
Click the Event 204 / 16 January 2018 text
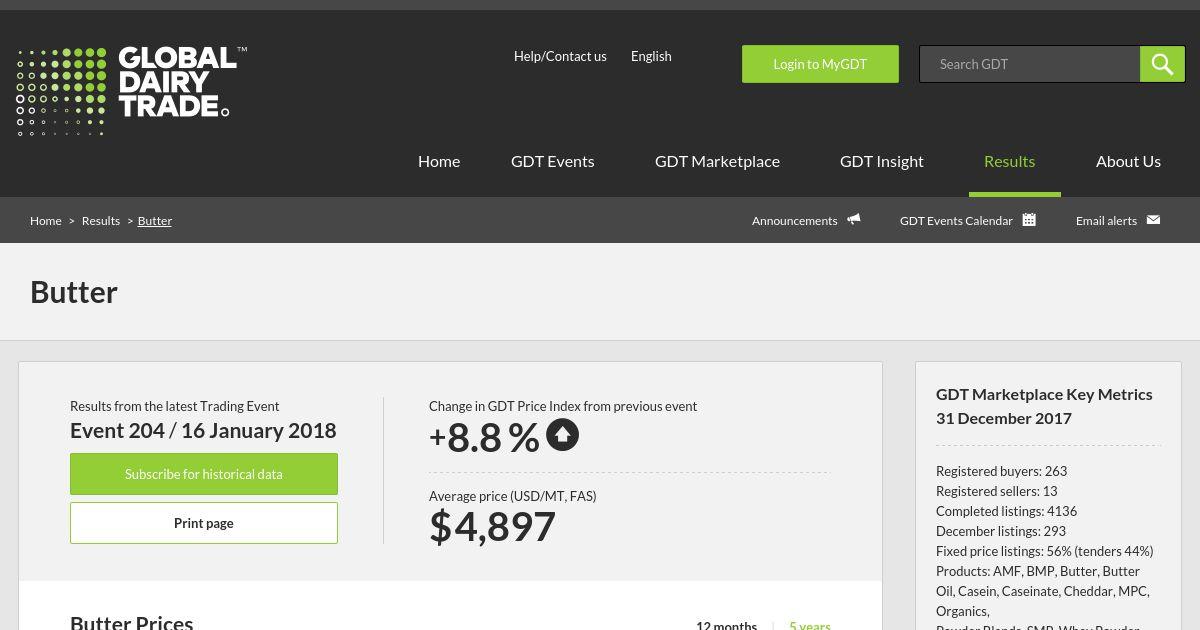click(203, 430)
